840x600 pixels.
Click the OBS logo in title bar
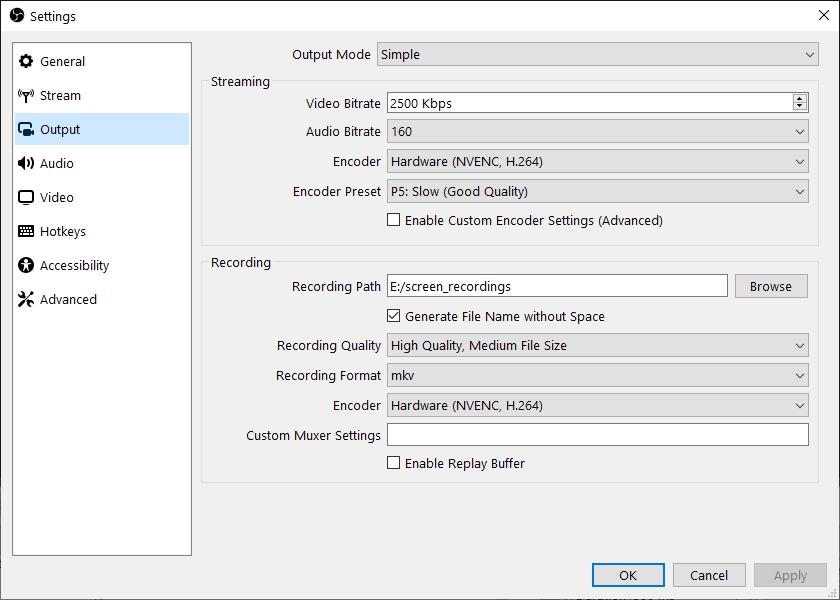tap(17, 16)
